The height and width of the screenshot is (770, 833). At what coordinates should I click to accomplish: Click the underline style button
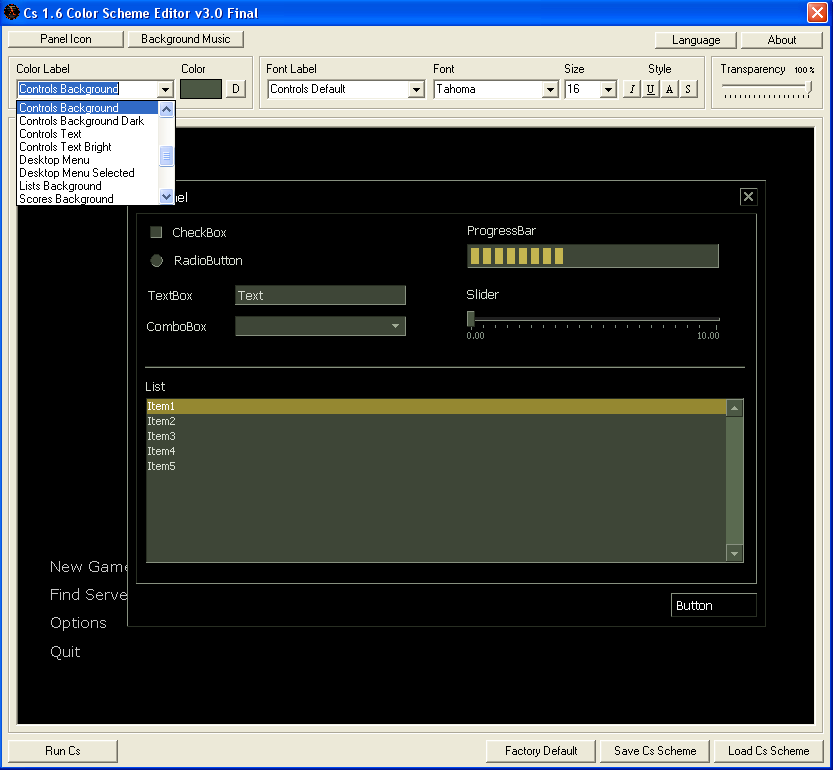click(x=651, y=89)
